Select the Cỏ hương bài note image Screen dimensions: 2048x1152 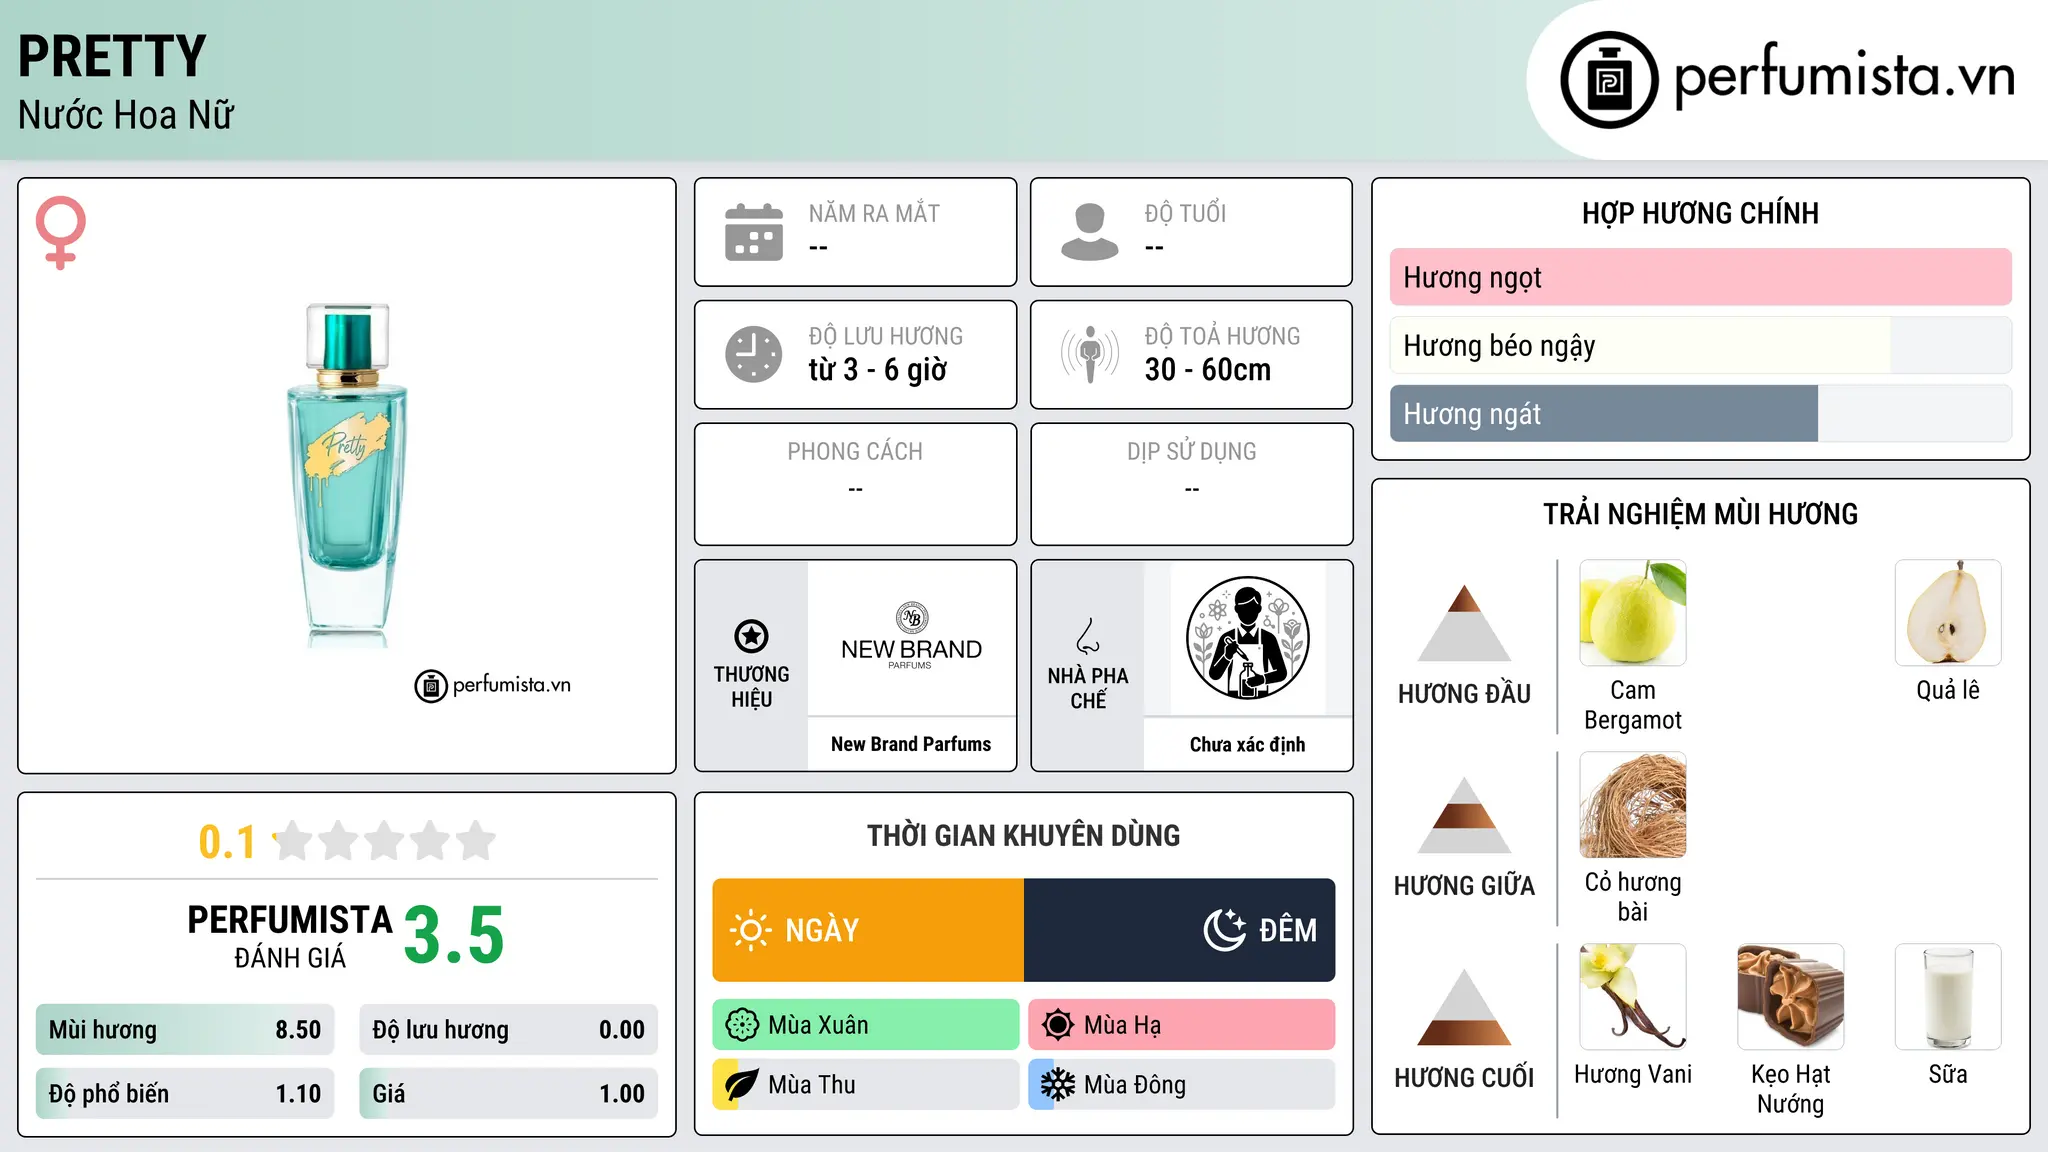1633,805
